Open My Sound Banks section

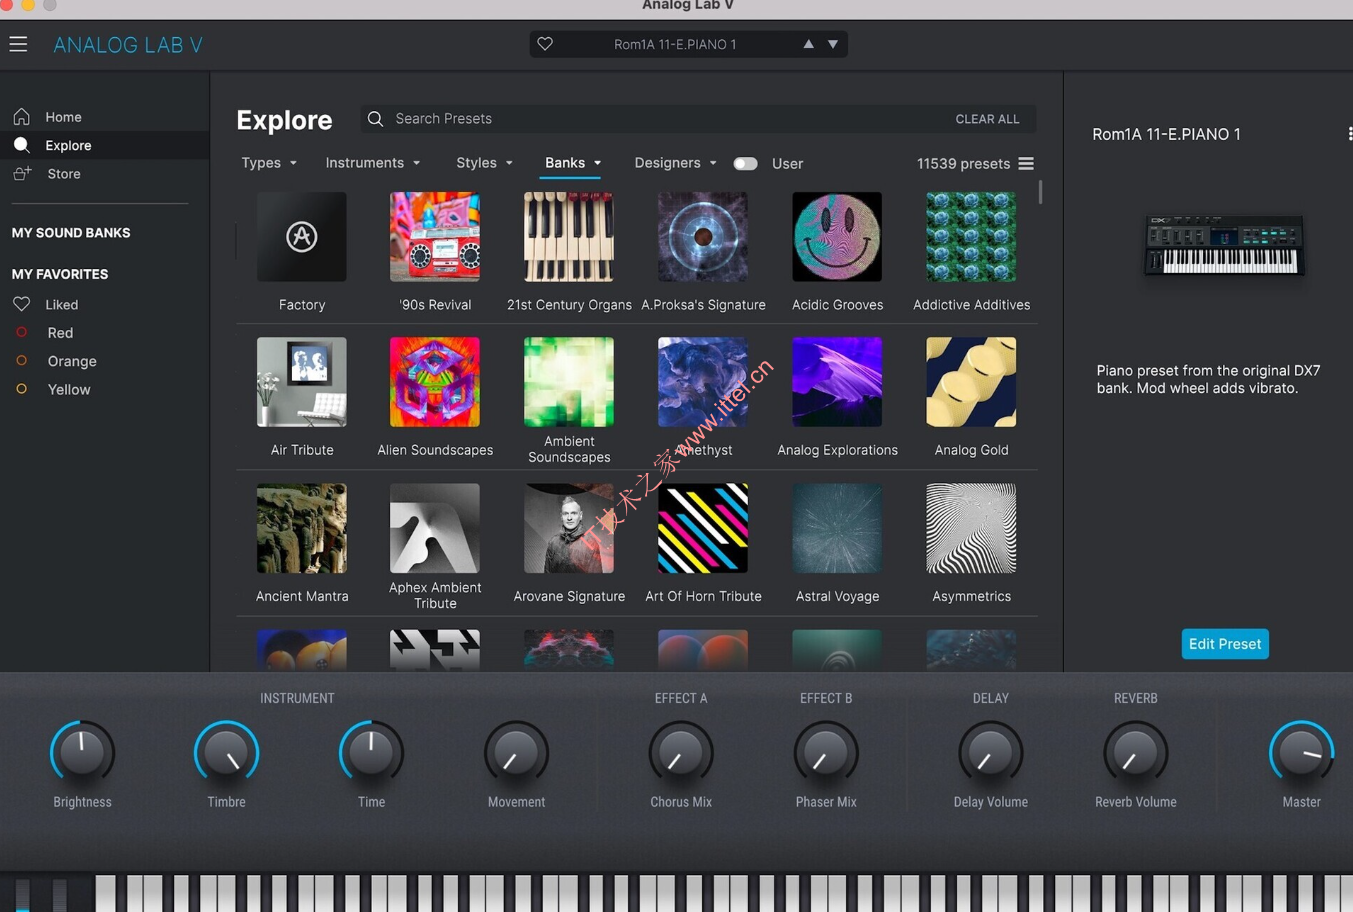[x=71, y=233]
